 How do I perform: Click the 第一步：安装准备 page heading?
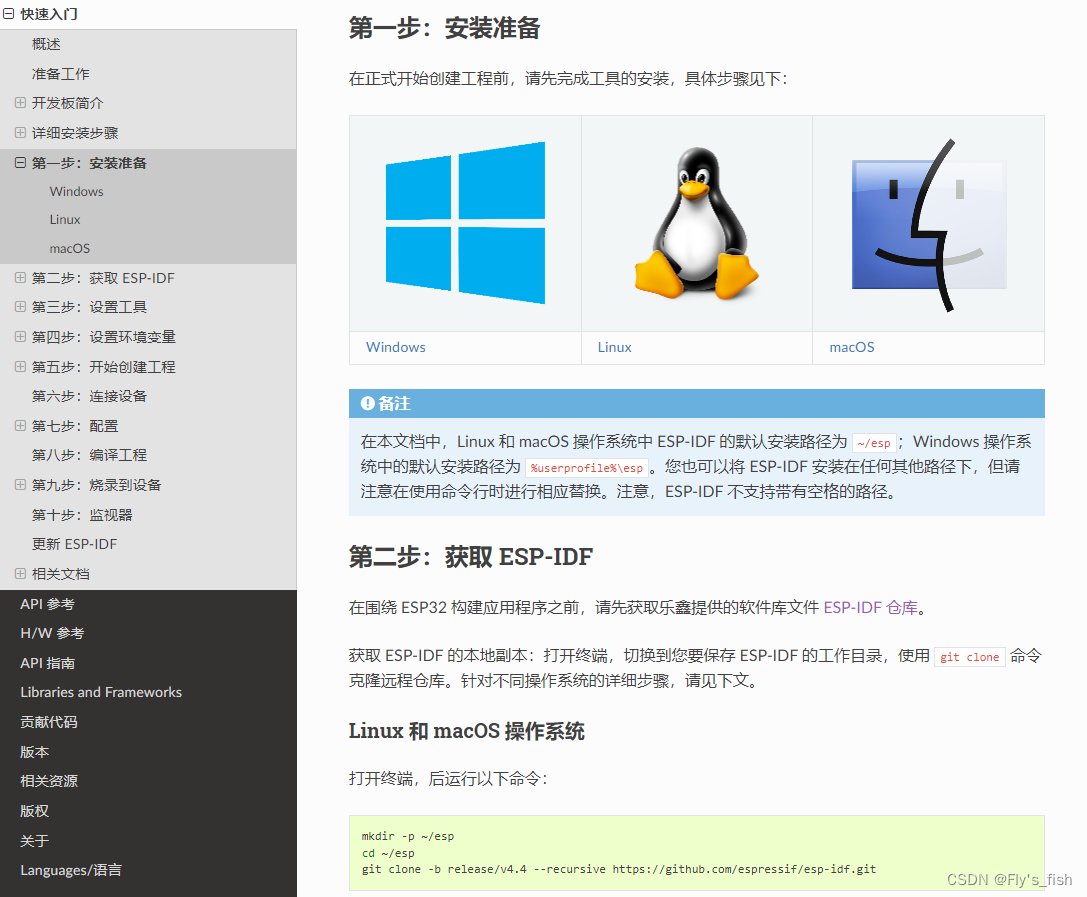click(444, 28)
